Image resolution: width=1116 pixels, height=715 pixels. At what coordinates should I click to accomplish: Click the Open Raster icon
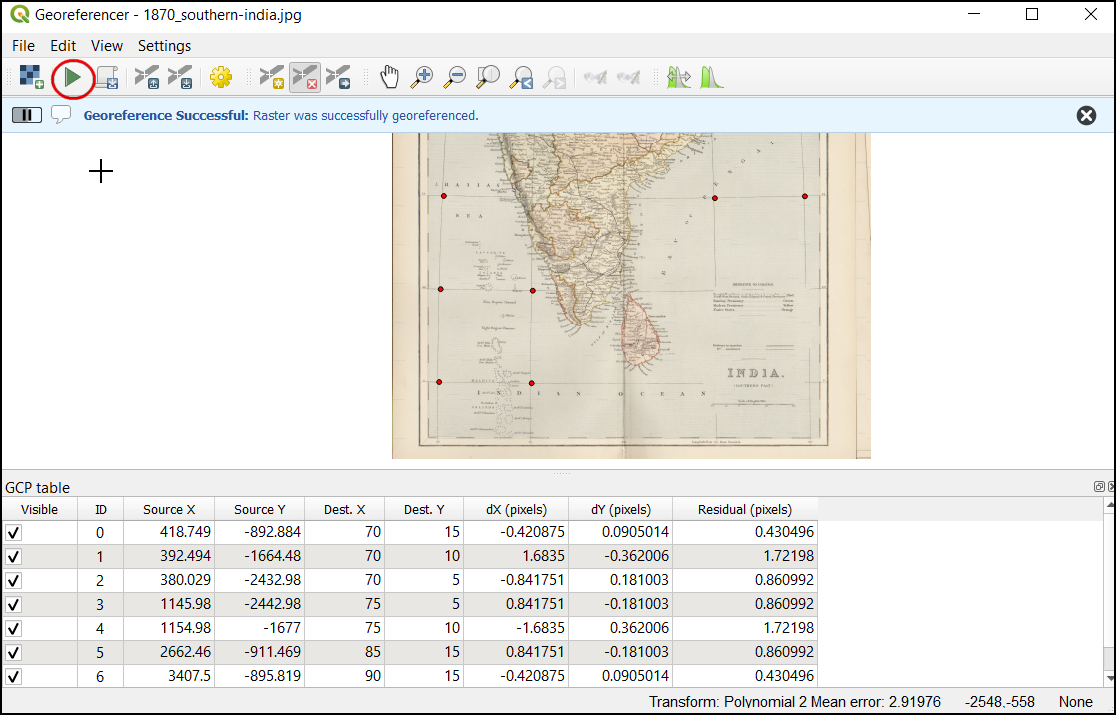pyautogui.click(x=31, y=77)
